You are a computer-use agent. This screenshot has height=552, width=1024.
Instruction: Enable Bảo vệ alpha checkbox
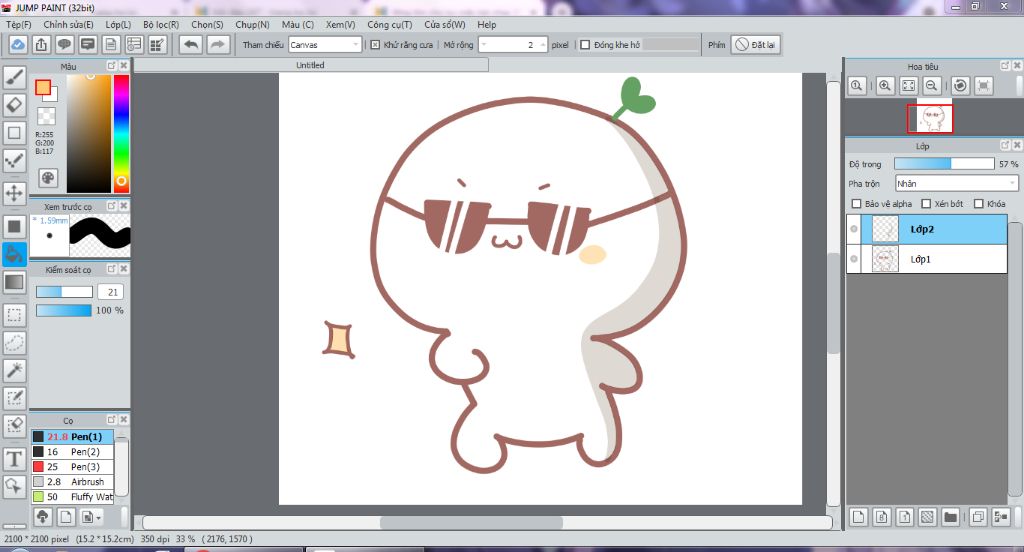[x=857, y=204]
